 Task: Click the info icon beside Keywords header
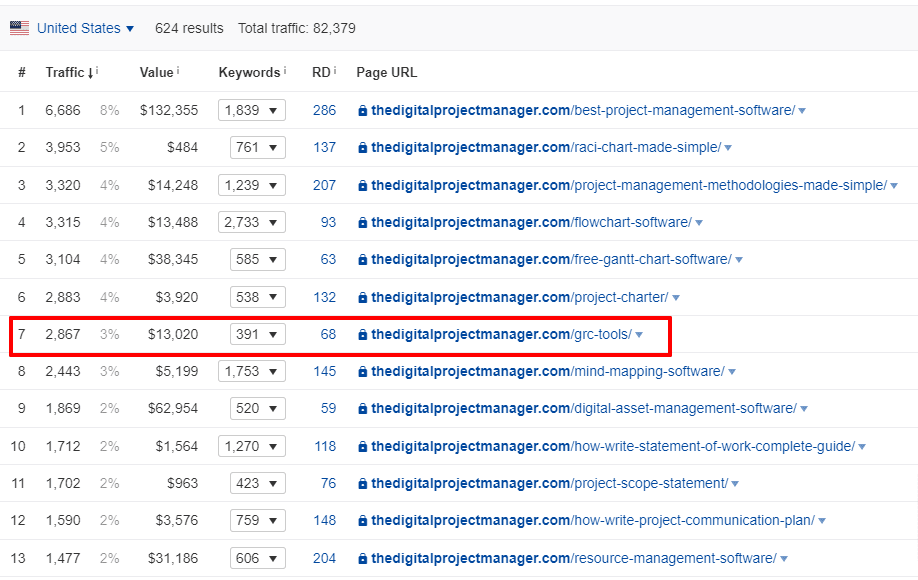click(285, 70)
